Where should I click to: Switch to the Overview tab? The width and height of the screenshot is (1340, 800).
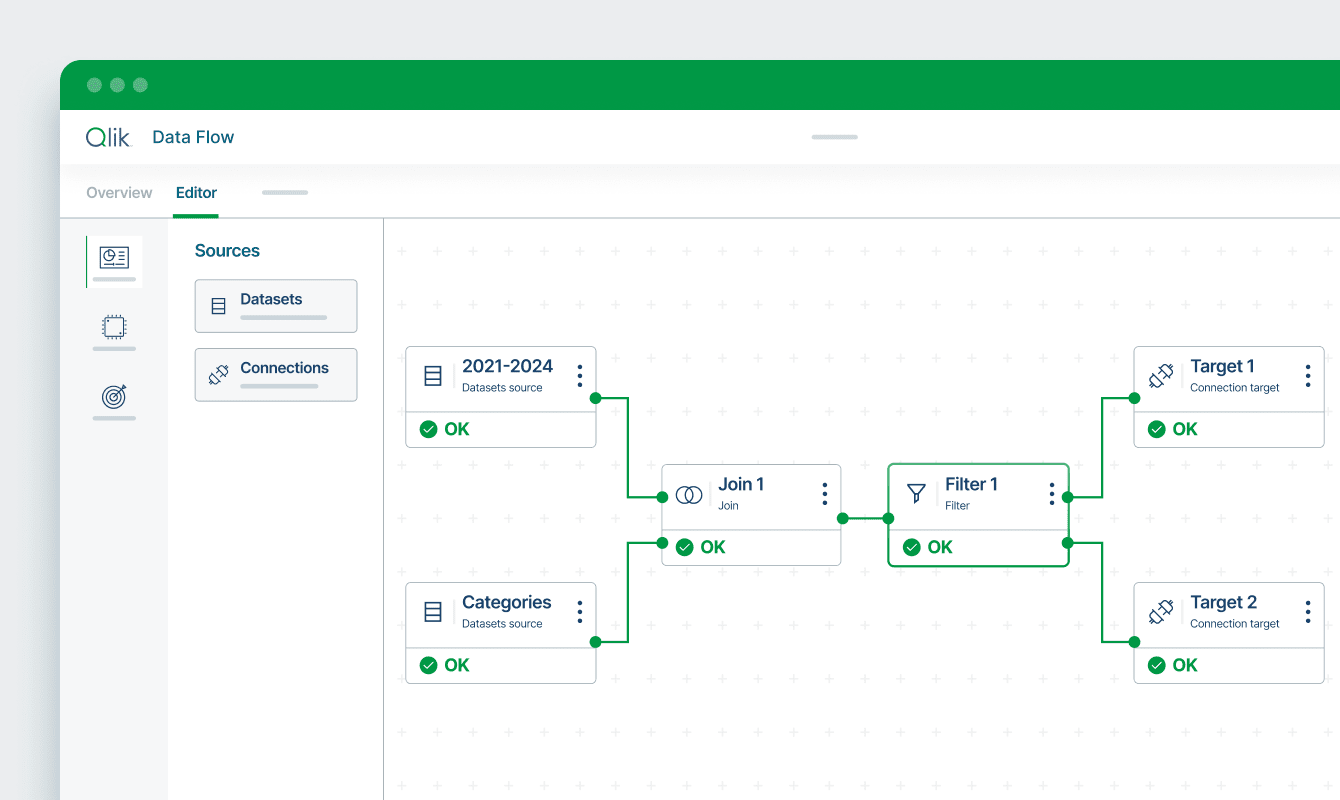click(118, 192)
